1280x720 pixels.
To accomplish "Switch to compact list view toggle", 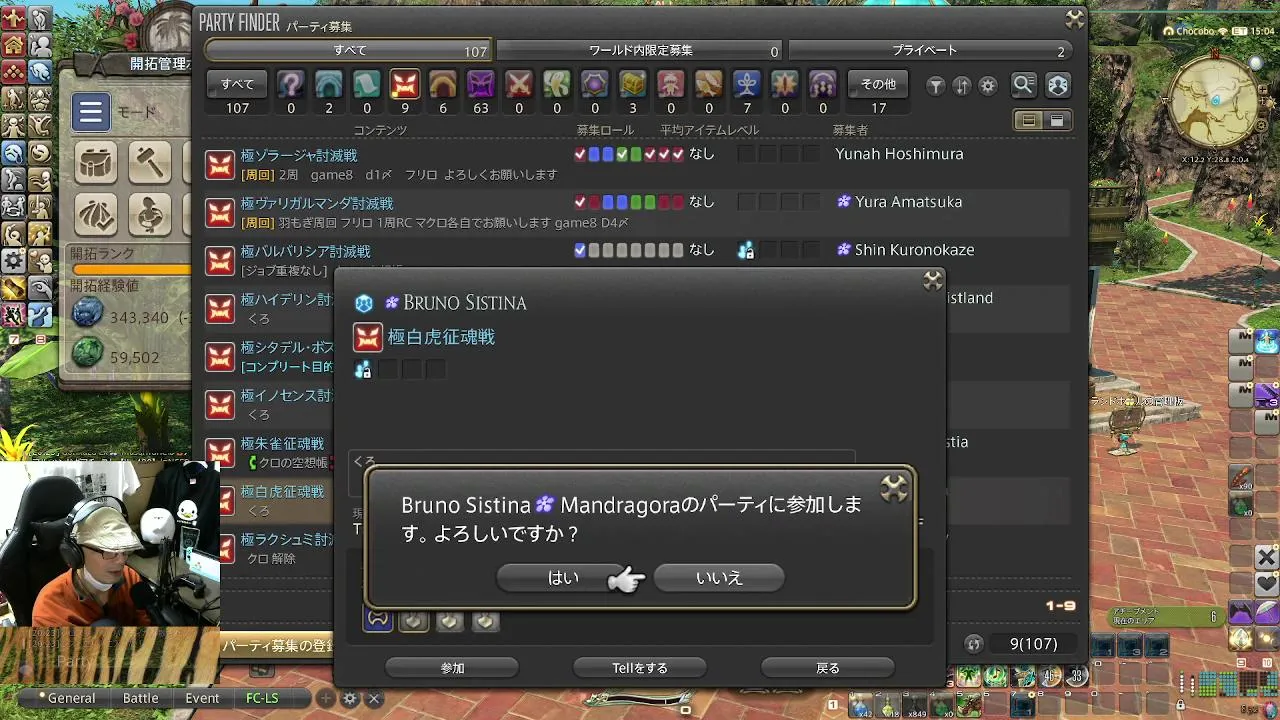I will point(1057,121).
